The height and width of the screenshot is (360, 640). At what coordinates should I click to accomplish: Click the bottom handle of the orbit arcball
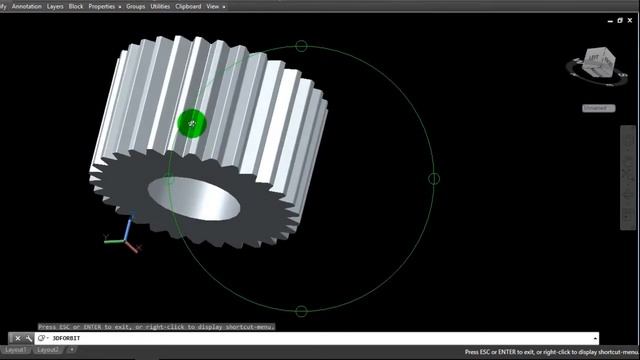[301, 311]
